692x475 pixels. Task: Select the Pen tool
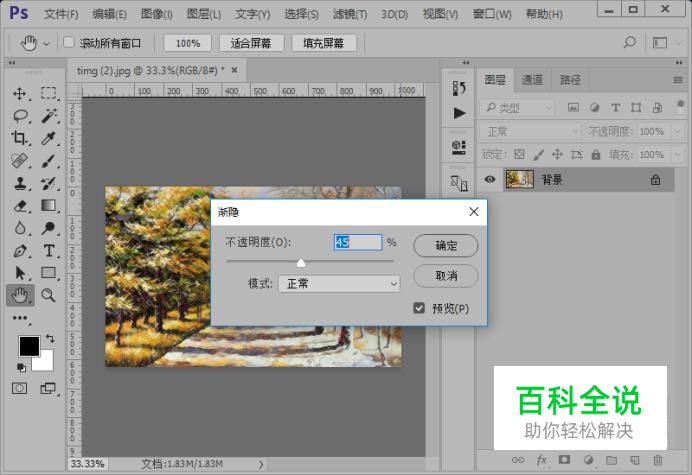20,251
